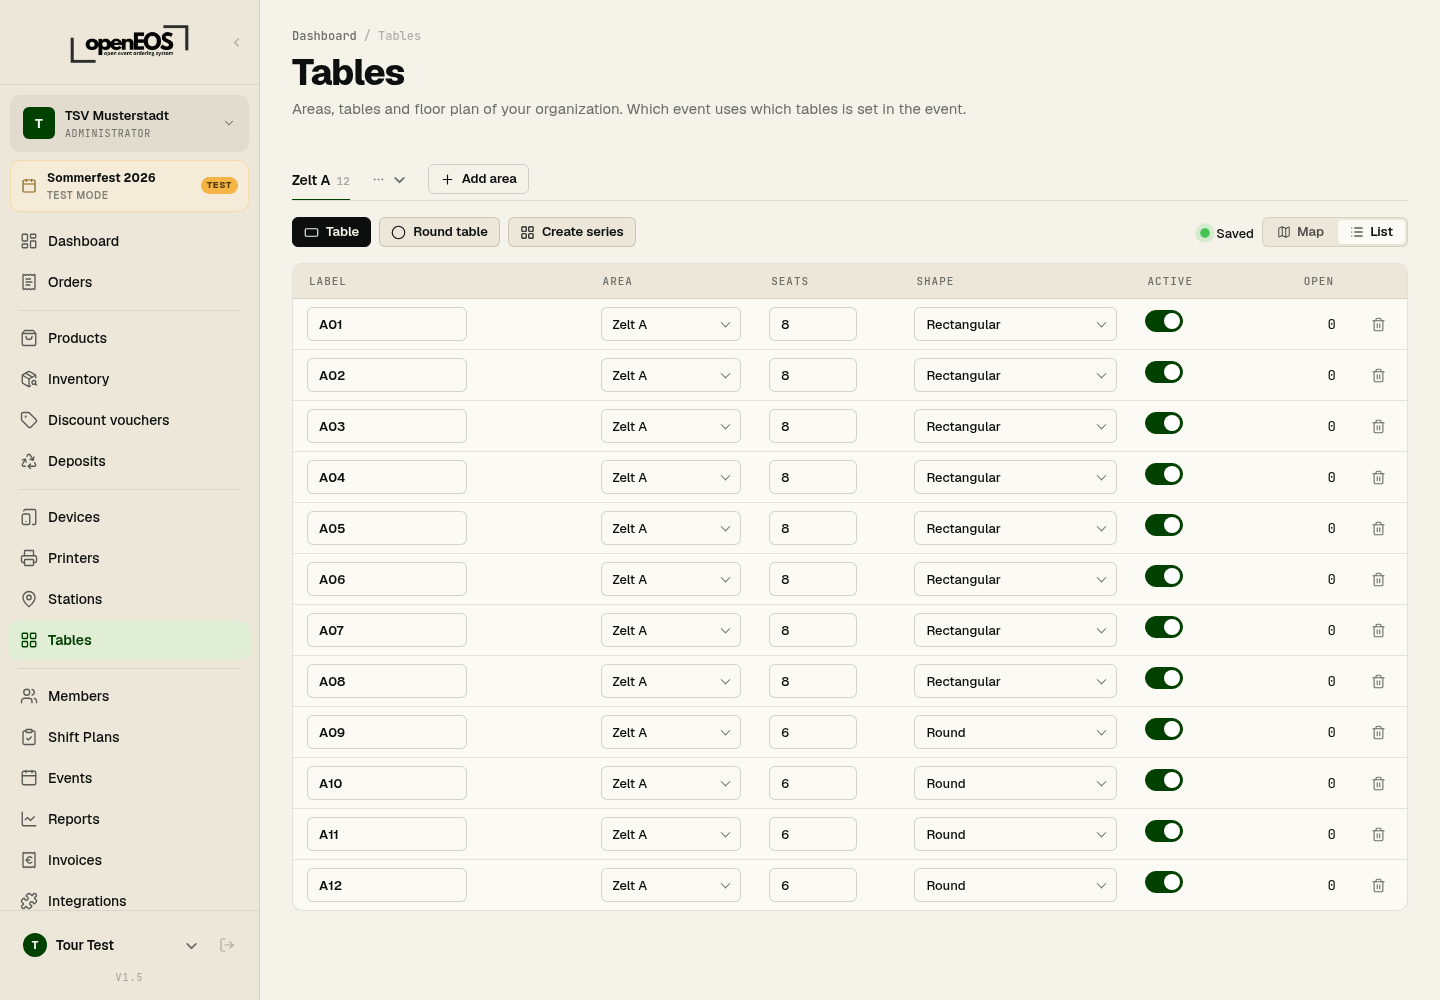This screenshot has height=1000, width=1440.
Task: Select the Zelt A area tab
Action: 321,180
